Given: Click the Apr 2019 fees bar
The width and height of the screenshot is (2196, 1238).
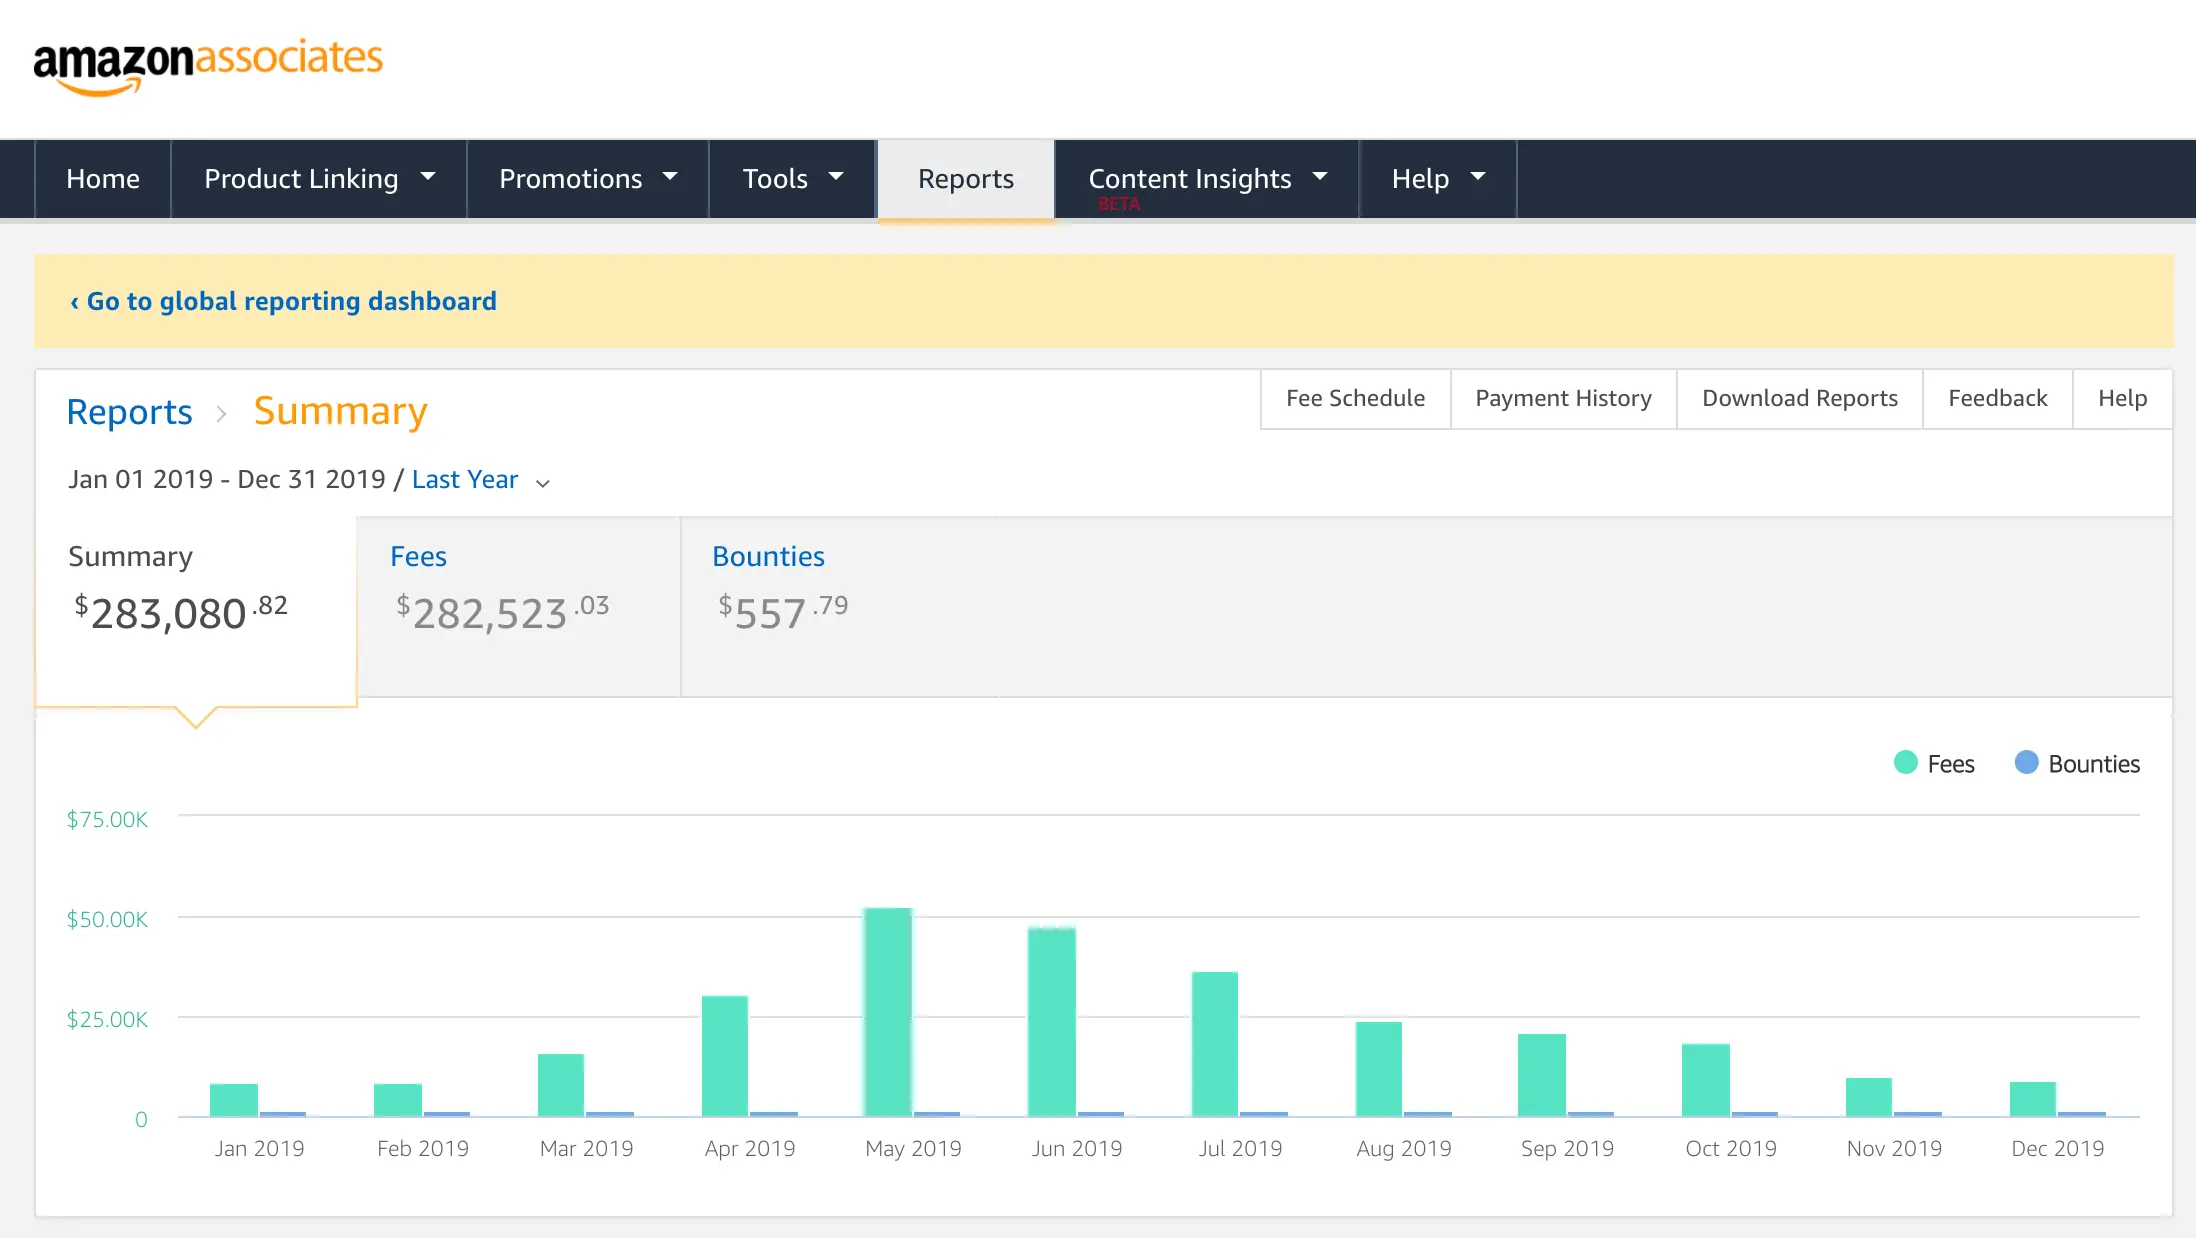Looking at the screenshot, I should [725, 1056].
